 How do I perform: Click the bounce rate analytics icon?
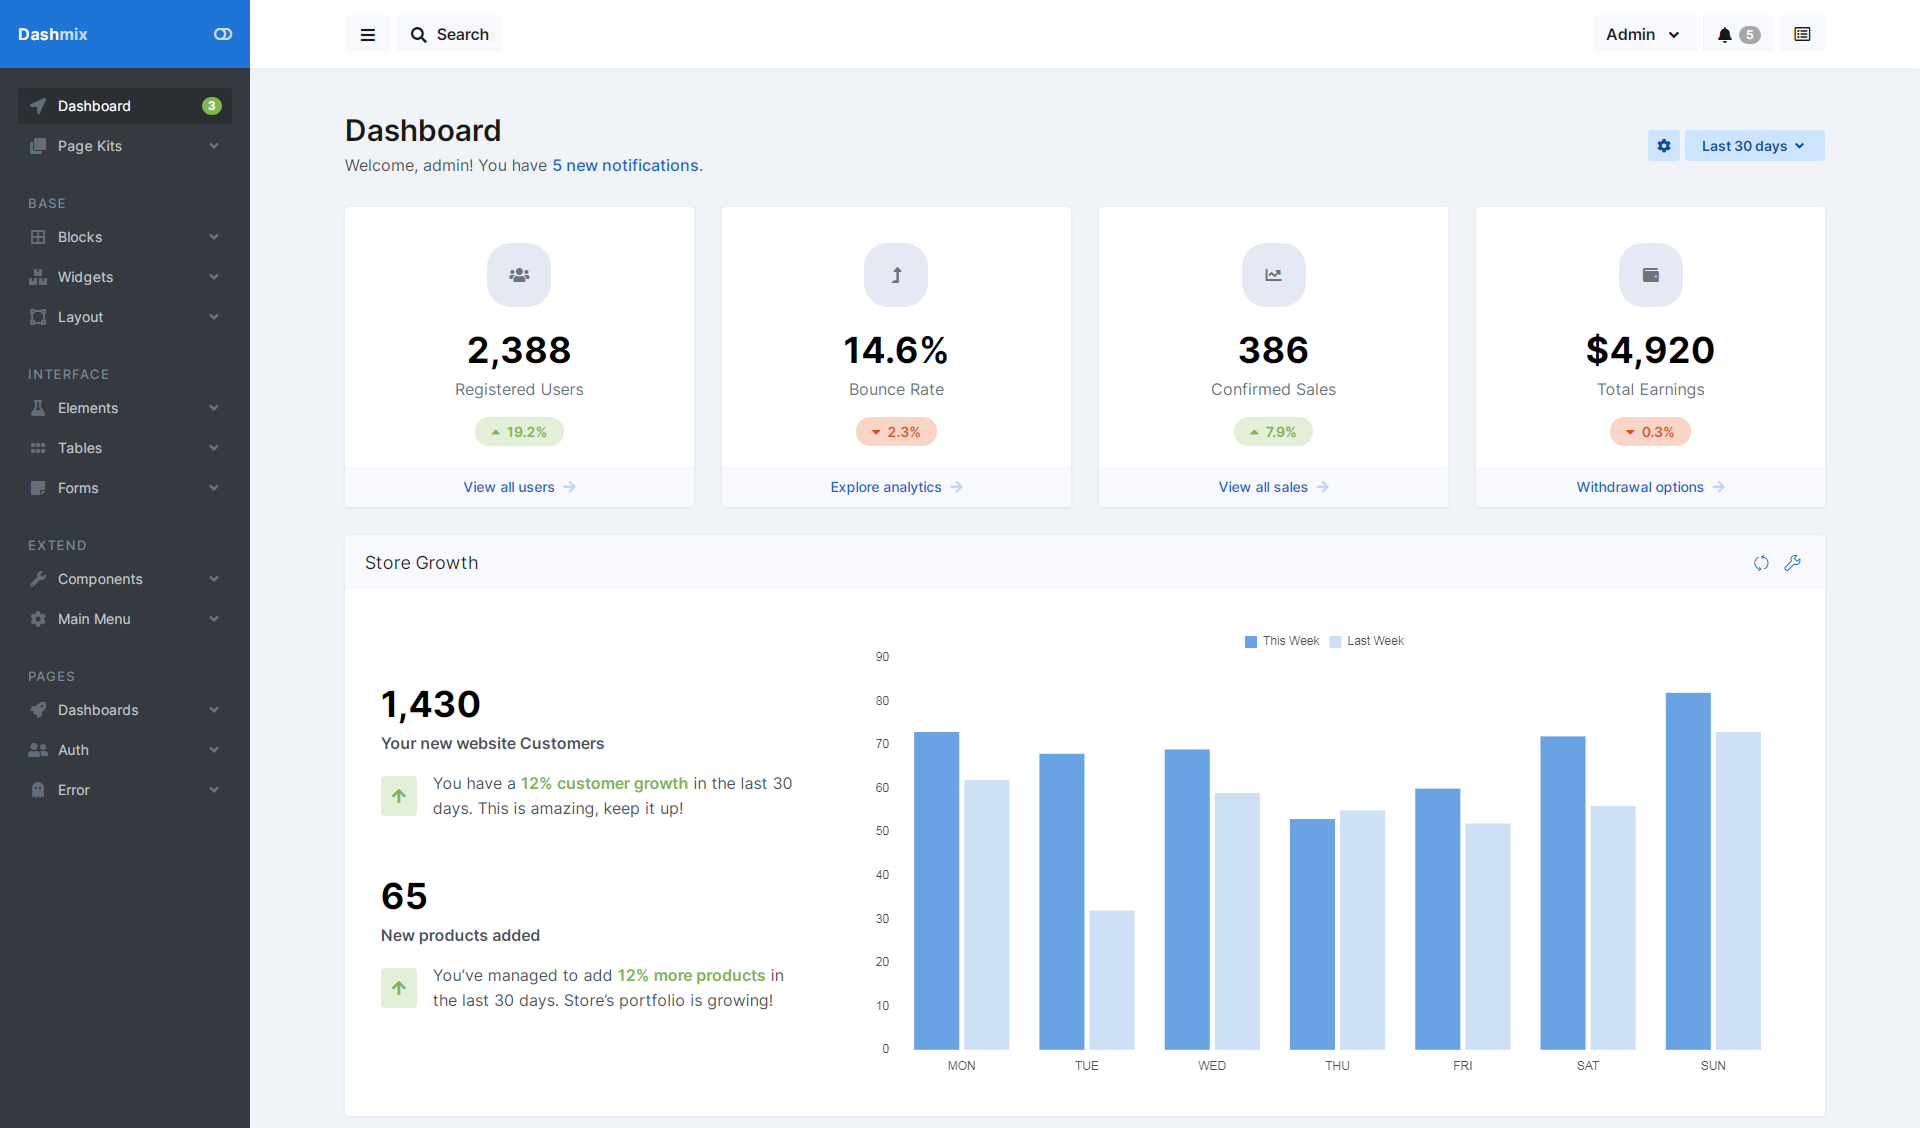pyautogui.click(x=896, y=274)
